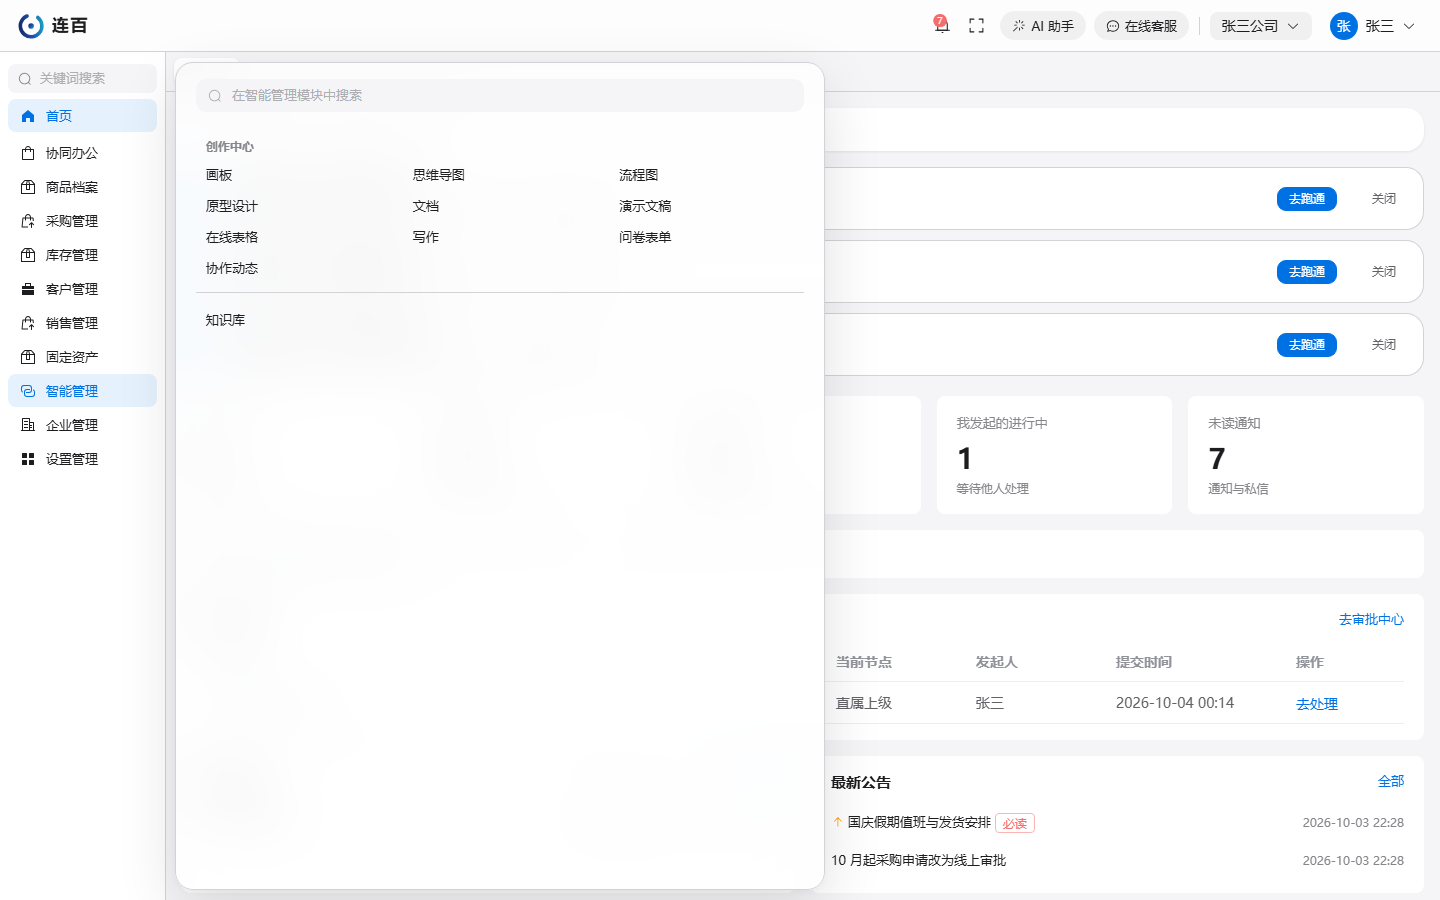
Task: Open the 未读通知 card showing 7
Action: coord(1305,455)
